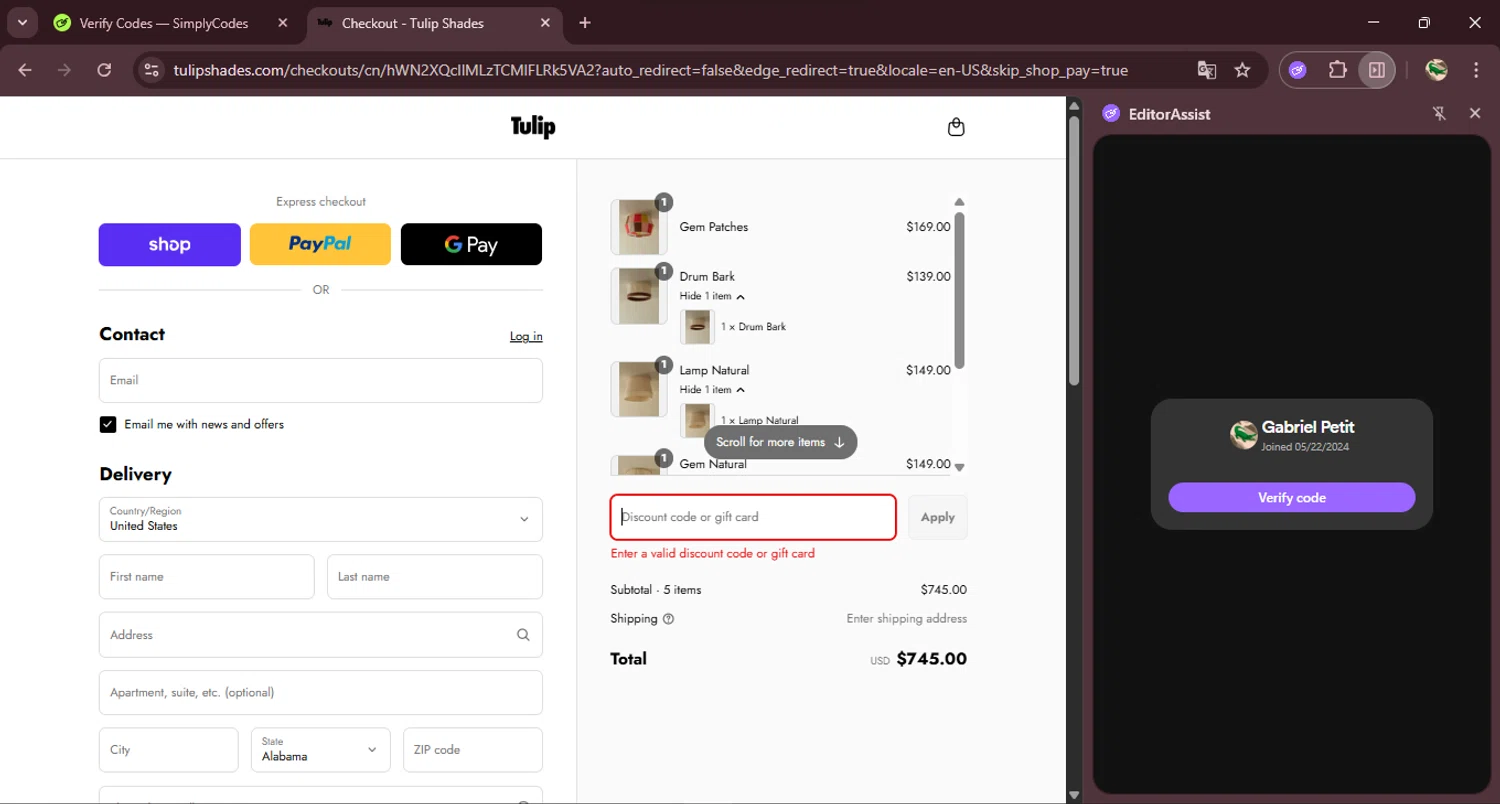This screenshot has width=1500, height=804.
Task: Click the order list scroll-down arrow
Action: pyautogui.click(x=959, y=467)
